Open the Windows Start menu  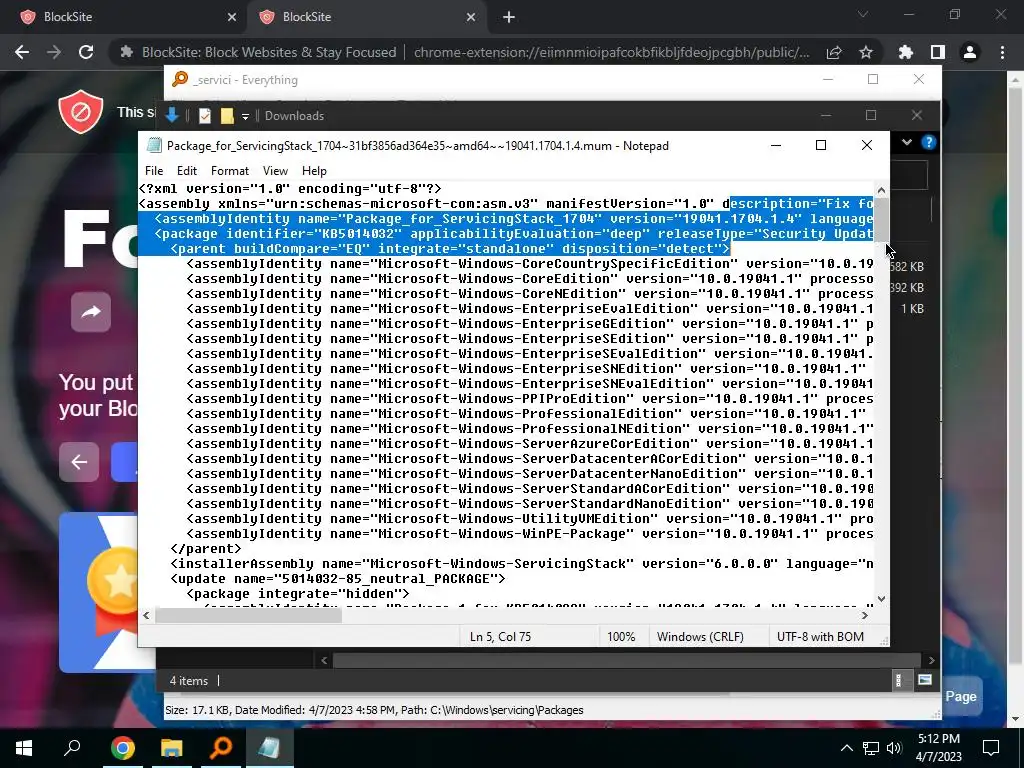[x=24, y=748]
